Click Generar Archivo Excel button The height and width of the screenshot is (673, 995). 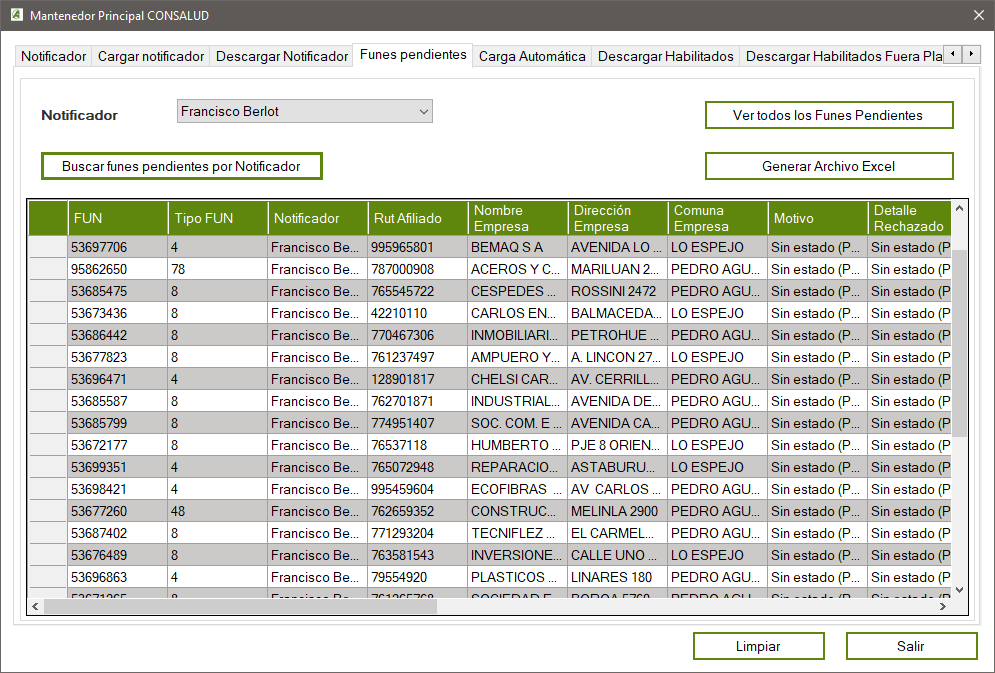tap(828, 166)
